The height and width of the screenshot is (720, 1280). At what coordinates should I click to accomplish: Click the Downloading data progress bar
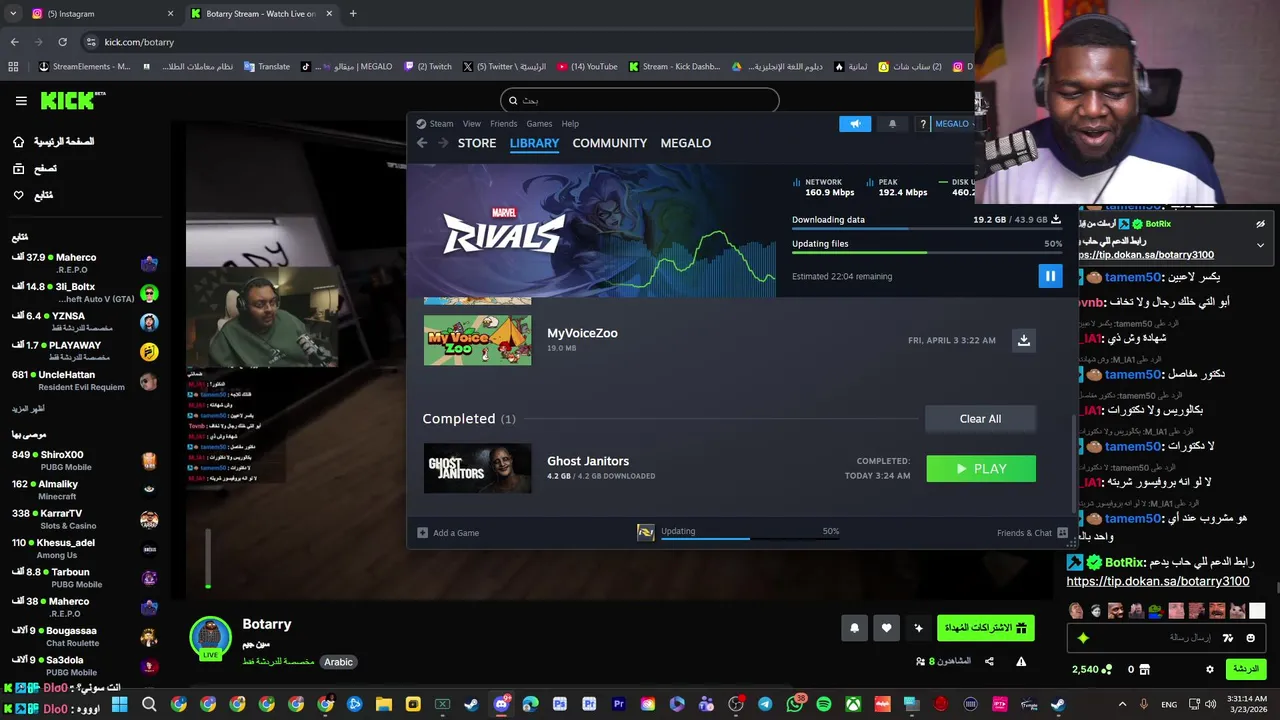[927, 228]
